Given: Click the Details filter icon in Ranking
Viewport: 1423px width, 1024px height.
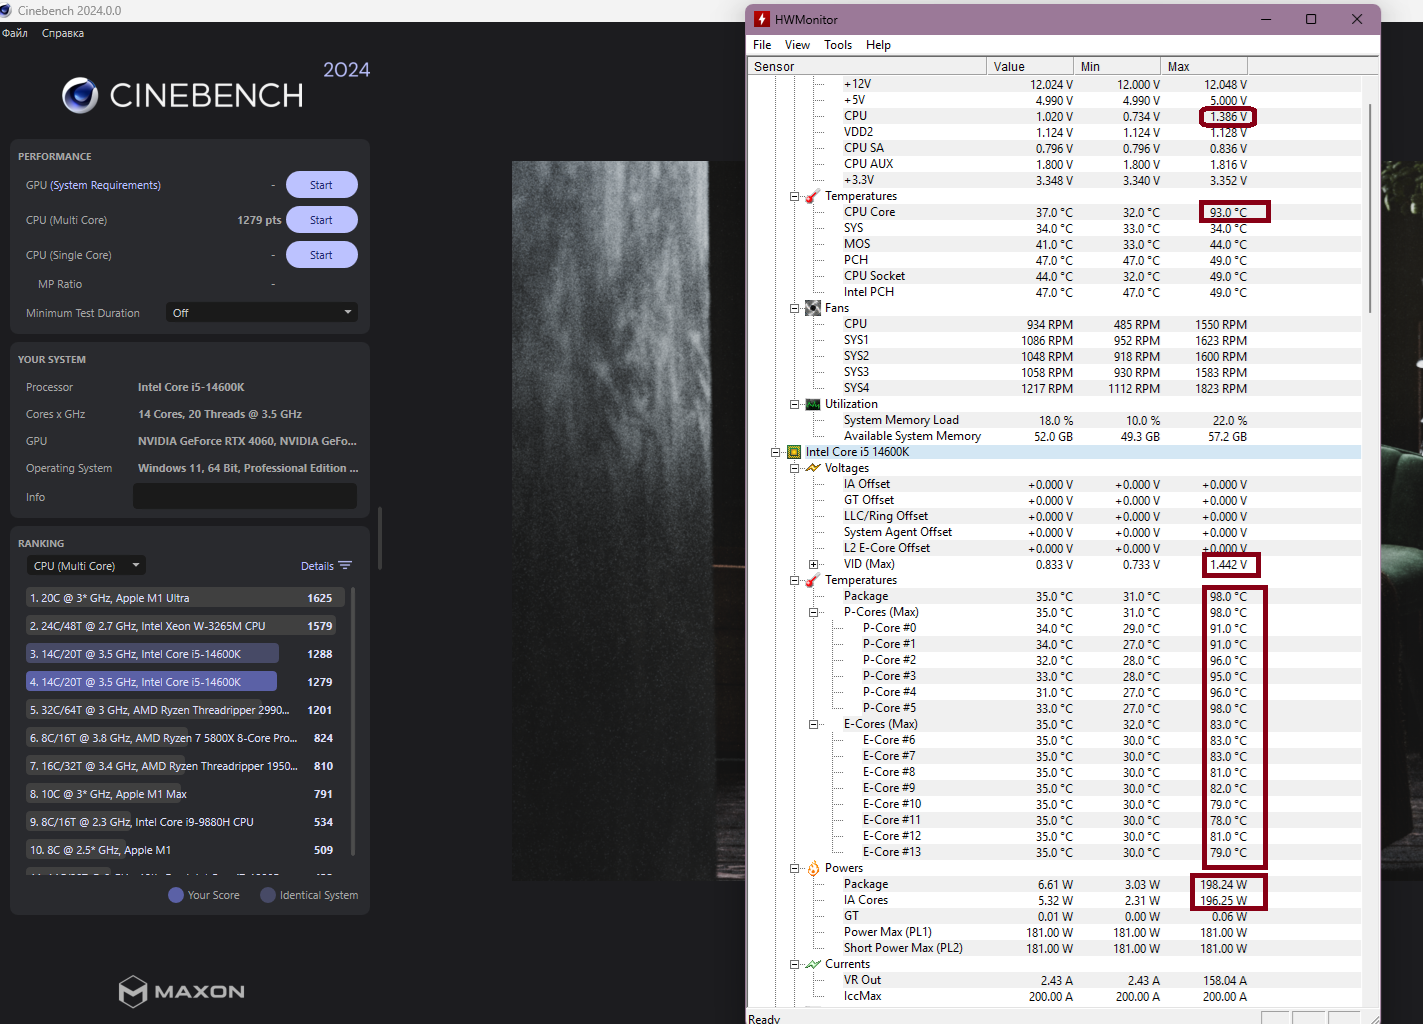Looking at the screenshot, I should (x=345, y=566).
